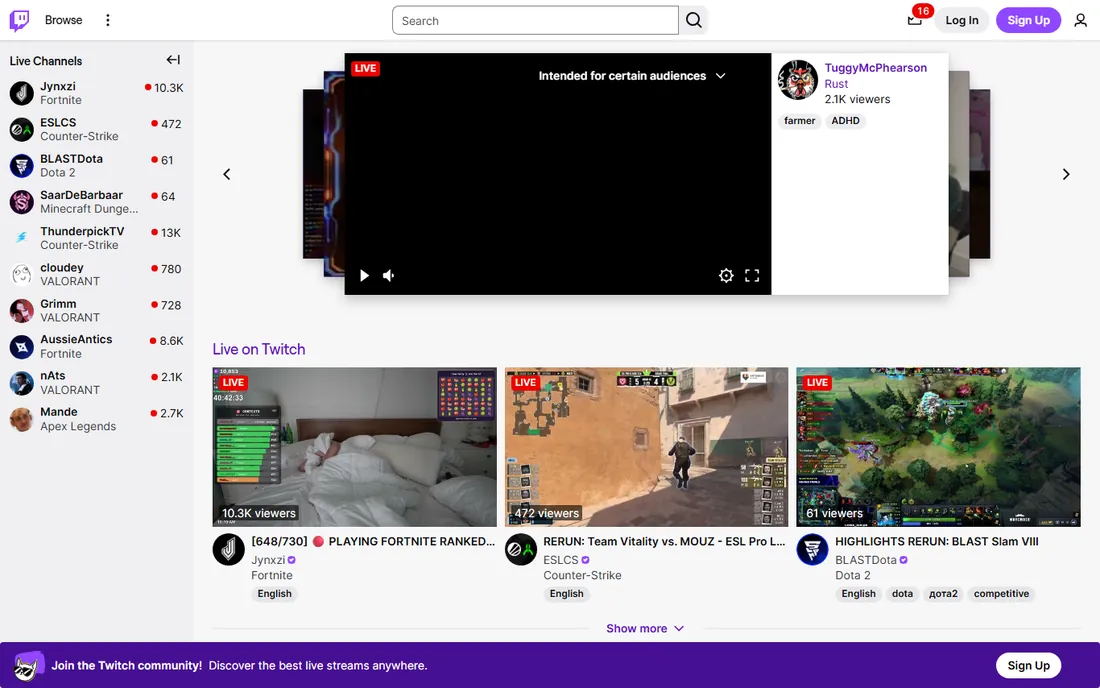Open player settings gear
The image size is (1100, 688).
pyautogui.click(x=726, y=276)
